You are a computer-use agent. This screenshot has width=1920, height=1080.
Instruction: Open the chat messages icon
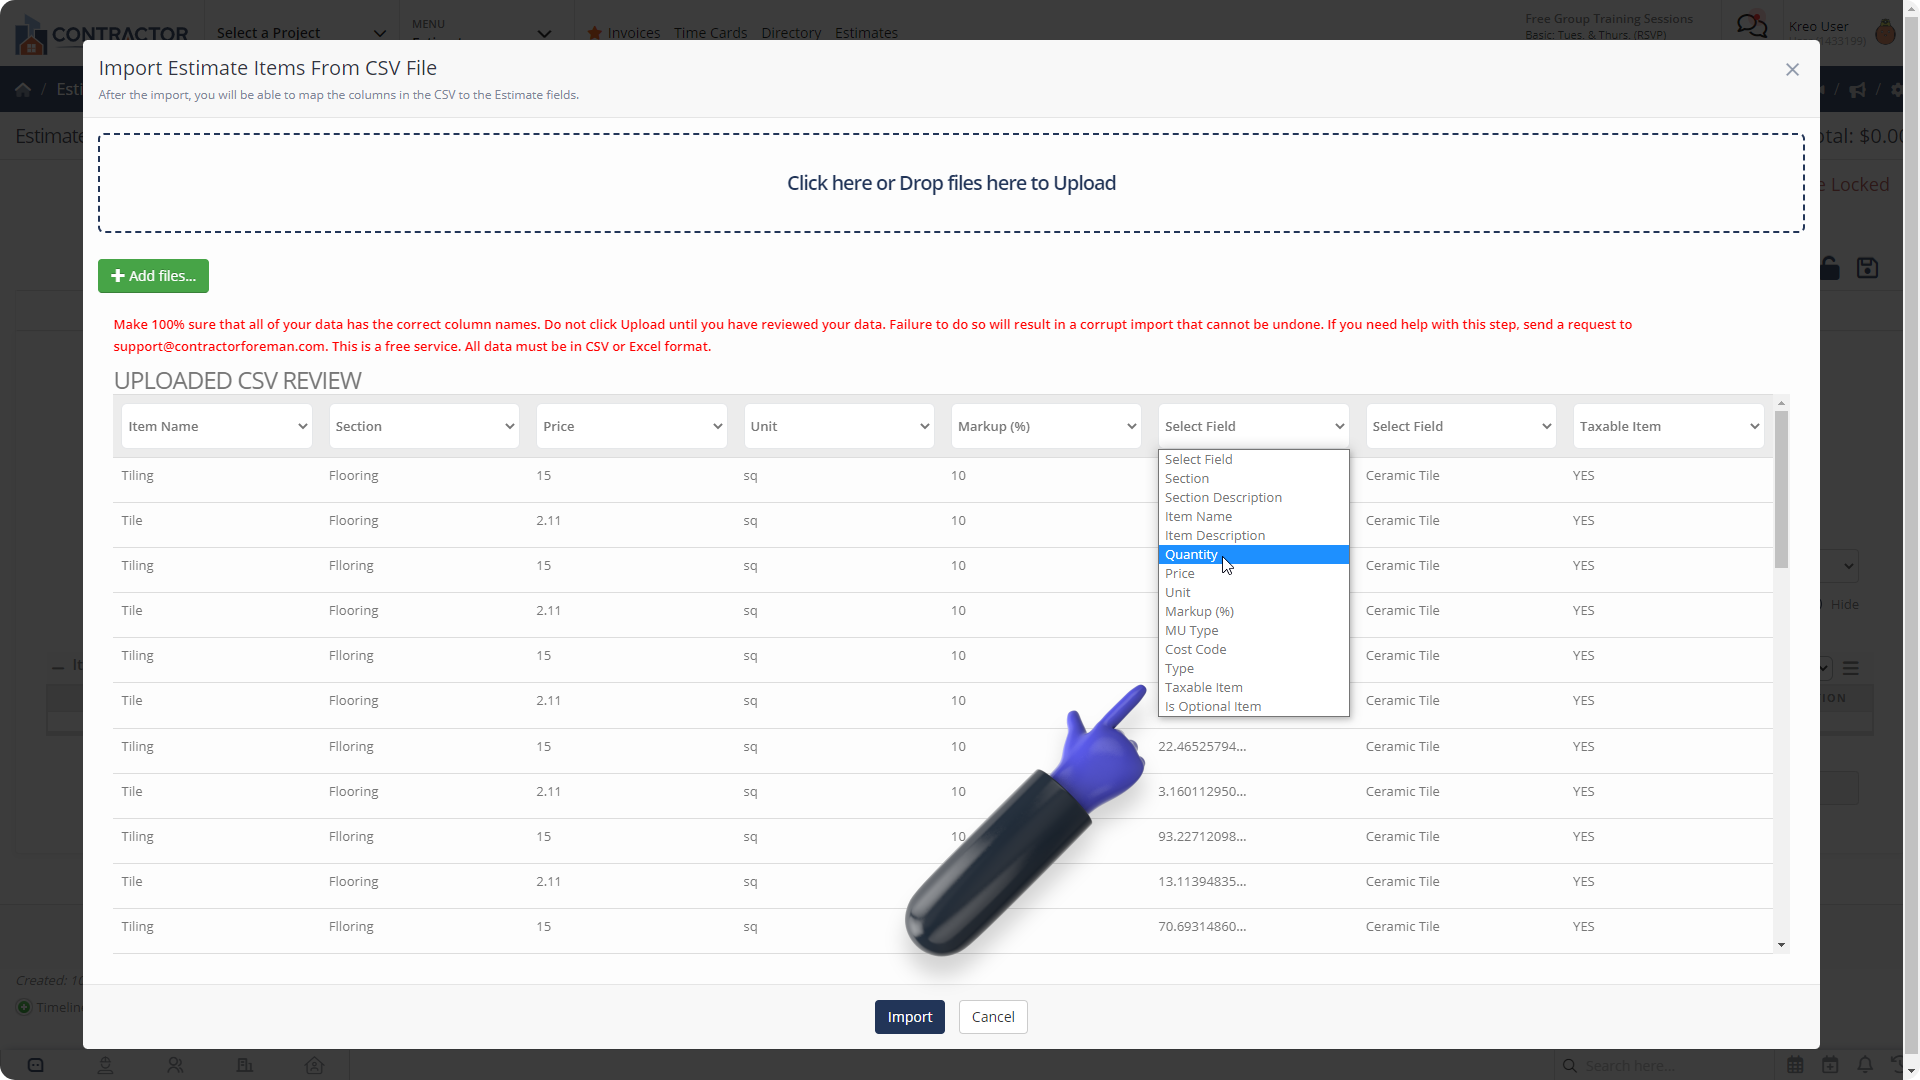(x=1752, y=25)
